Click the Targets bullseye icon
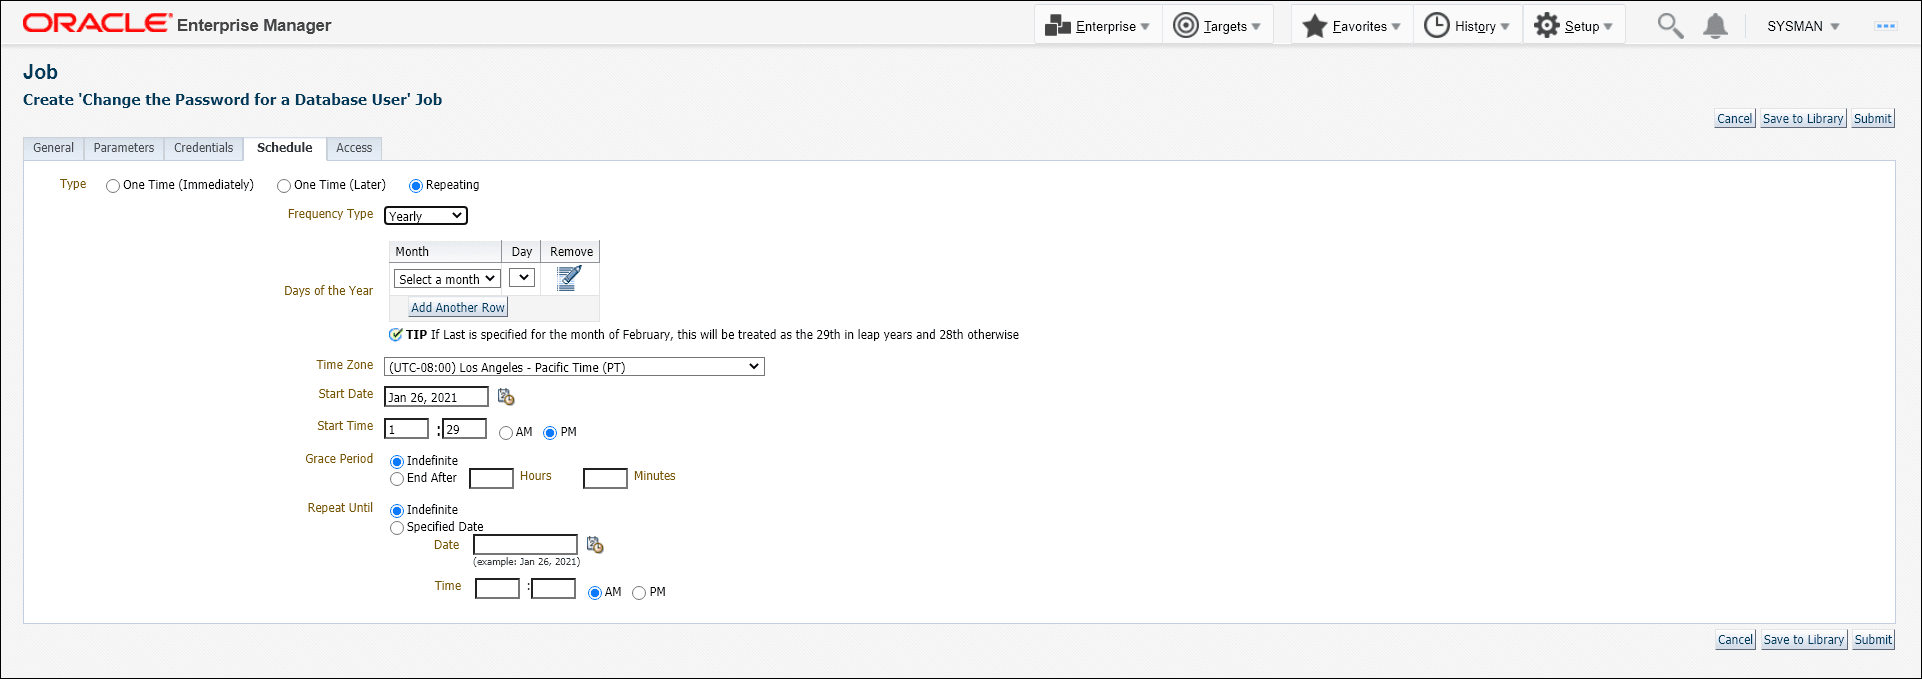Image resolution: width=1922 pixels, height=679 pixels. 1186,26
